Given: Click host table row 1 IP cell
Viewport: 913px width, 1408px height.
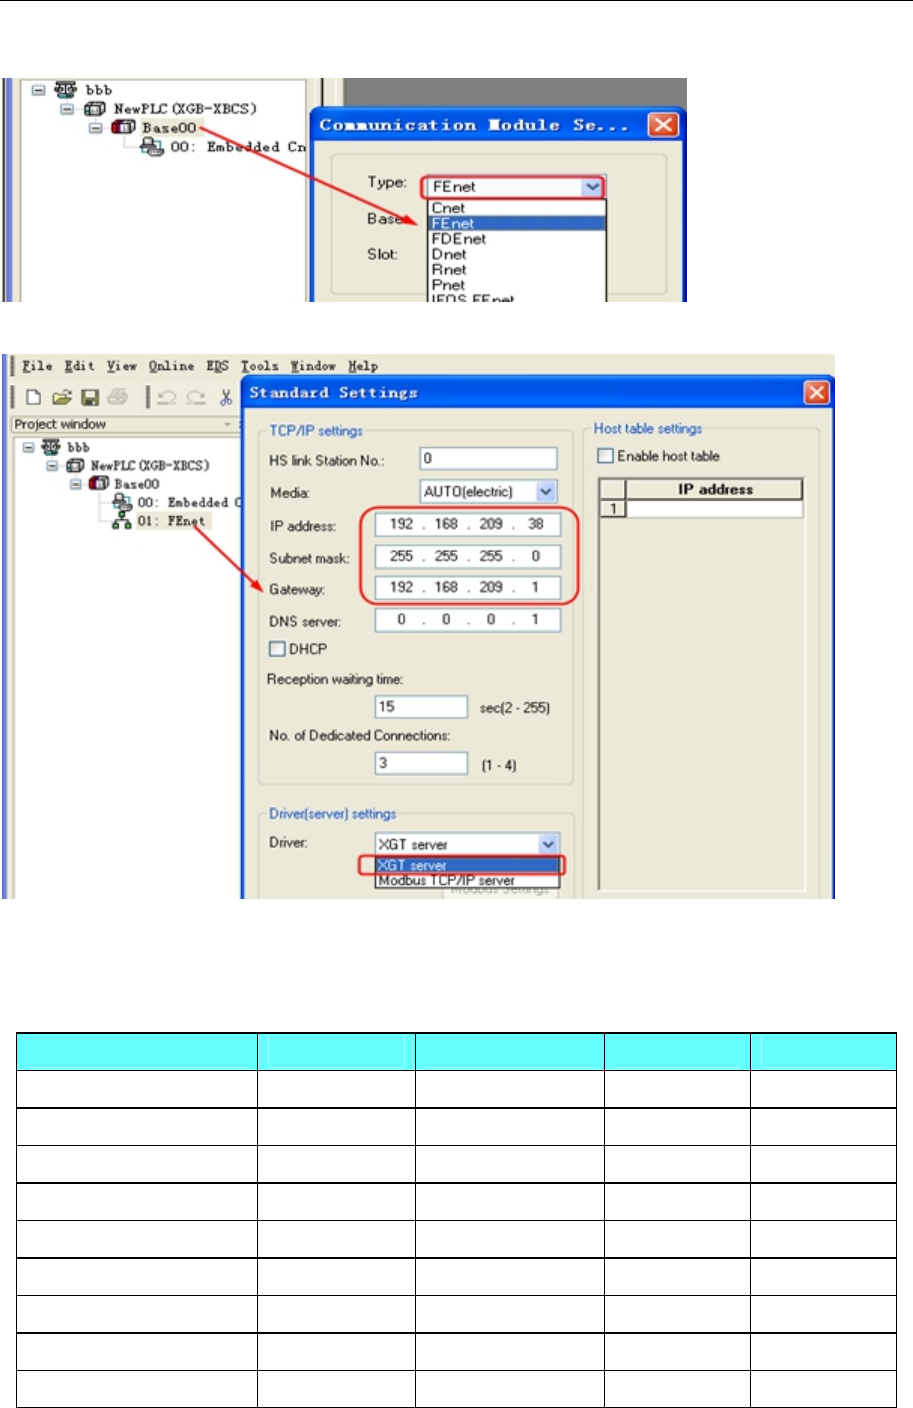Looking at the screenshot, I should (714, 509).
